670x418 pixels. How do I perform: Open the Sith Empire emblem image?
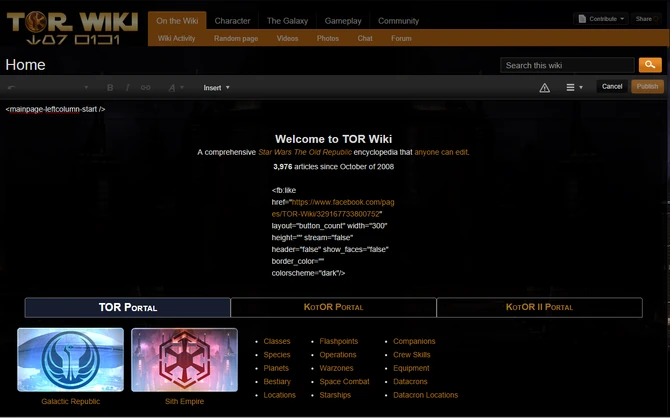[x=184, y=360]
